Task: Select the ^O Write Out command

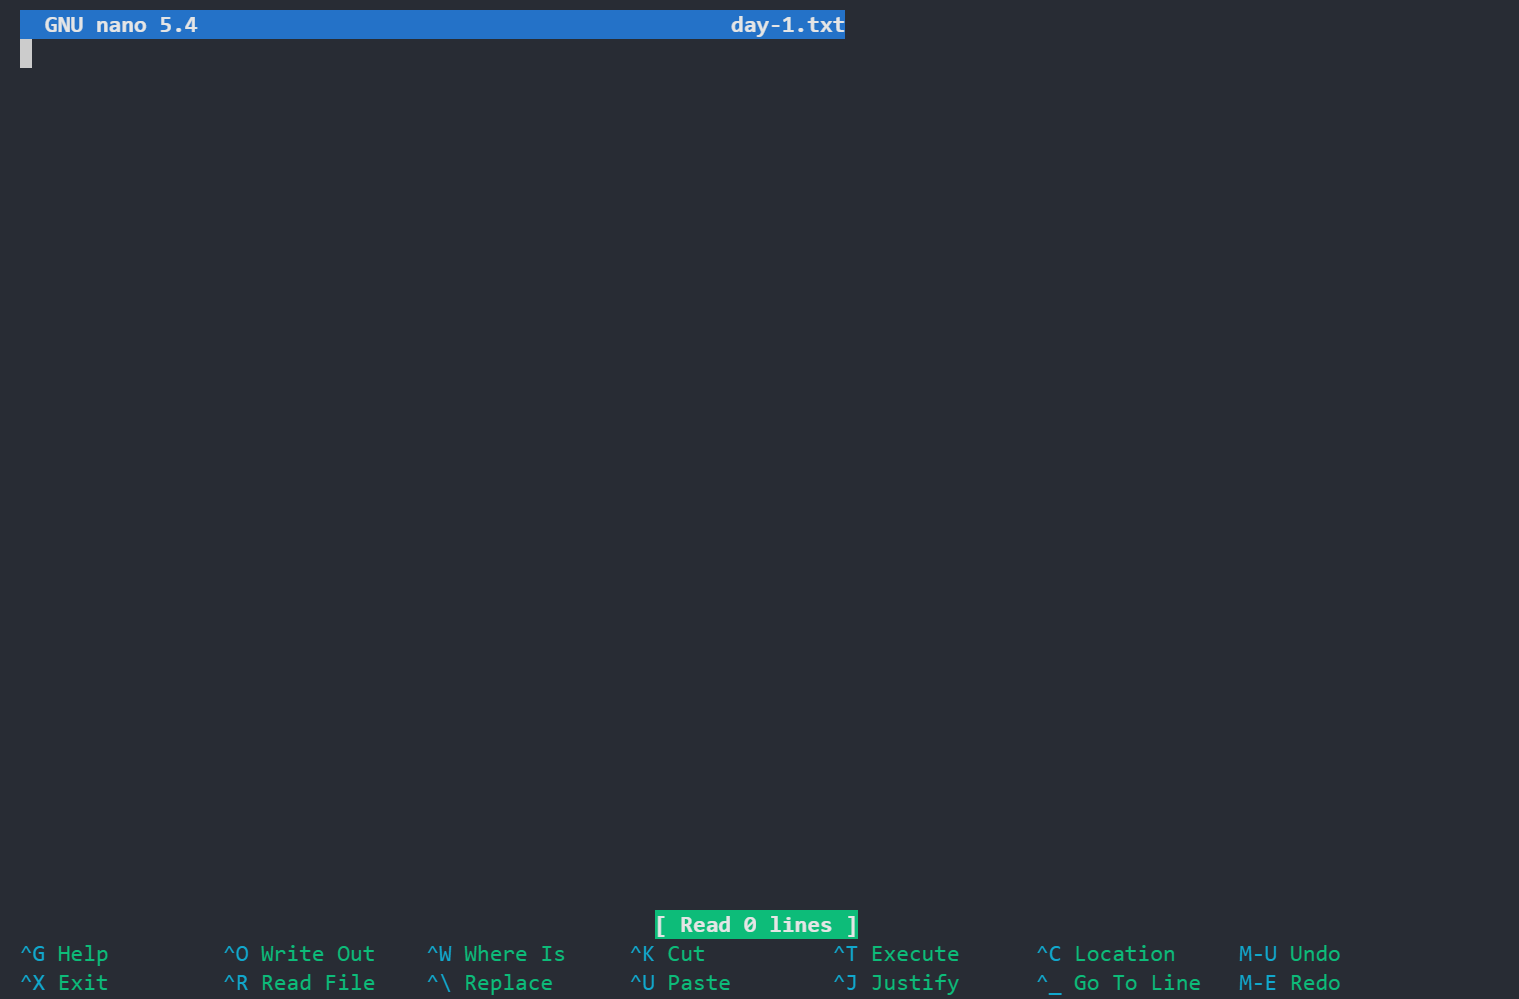Action: pos(299,954)
